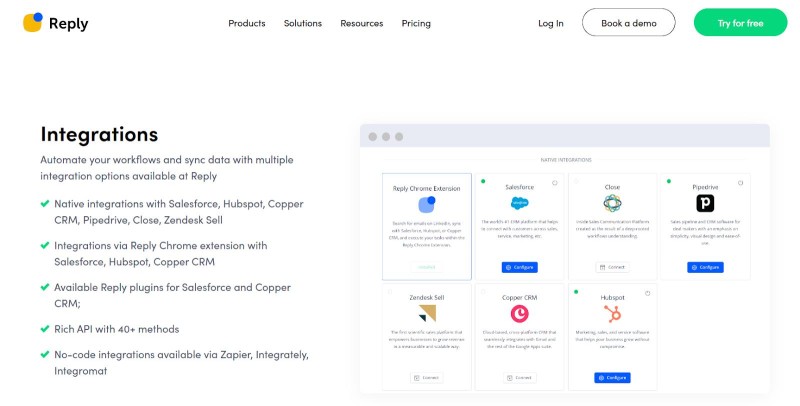Image resolution: width=800 pixels, height=406 pixels.
Task: Open the Resources menu
Action: pos(362,23)
